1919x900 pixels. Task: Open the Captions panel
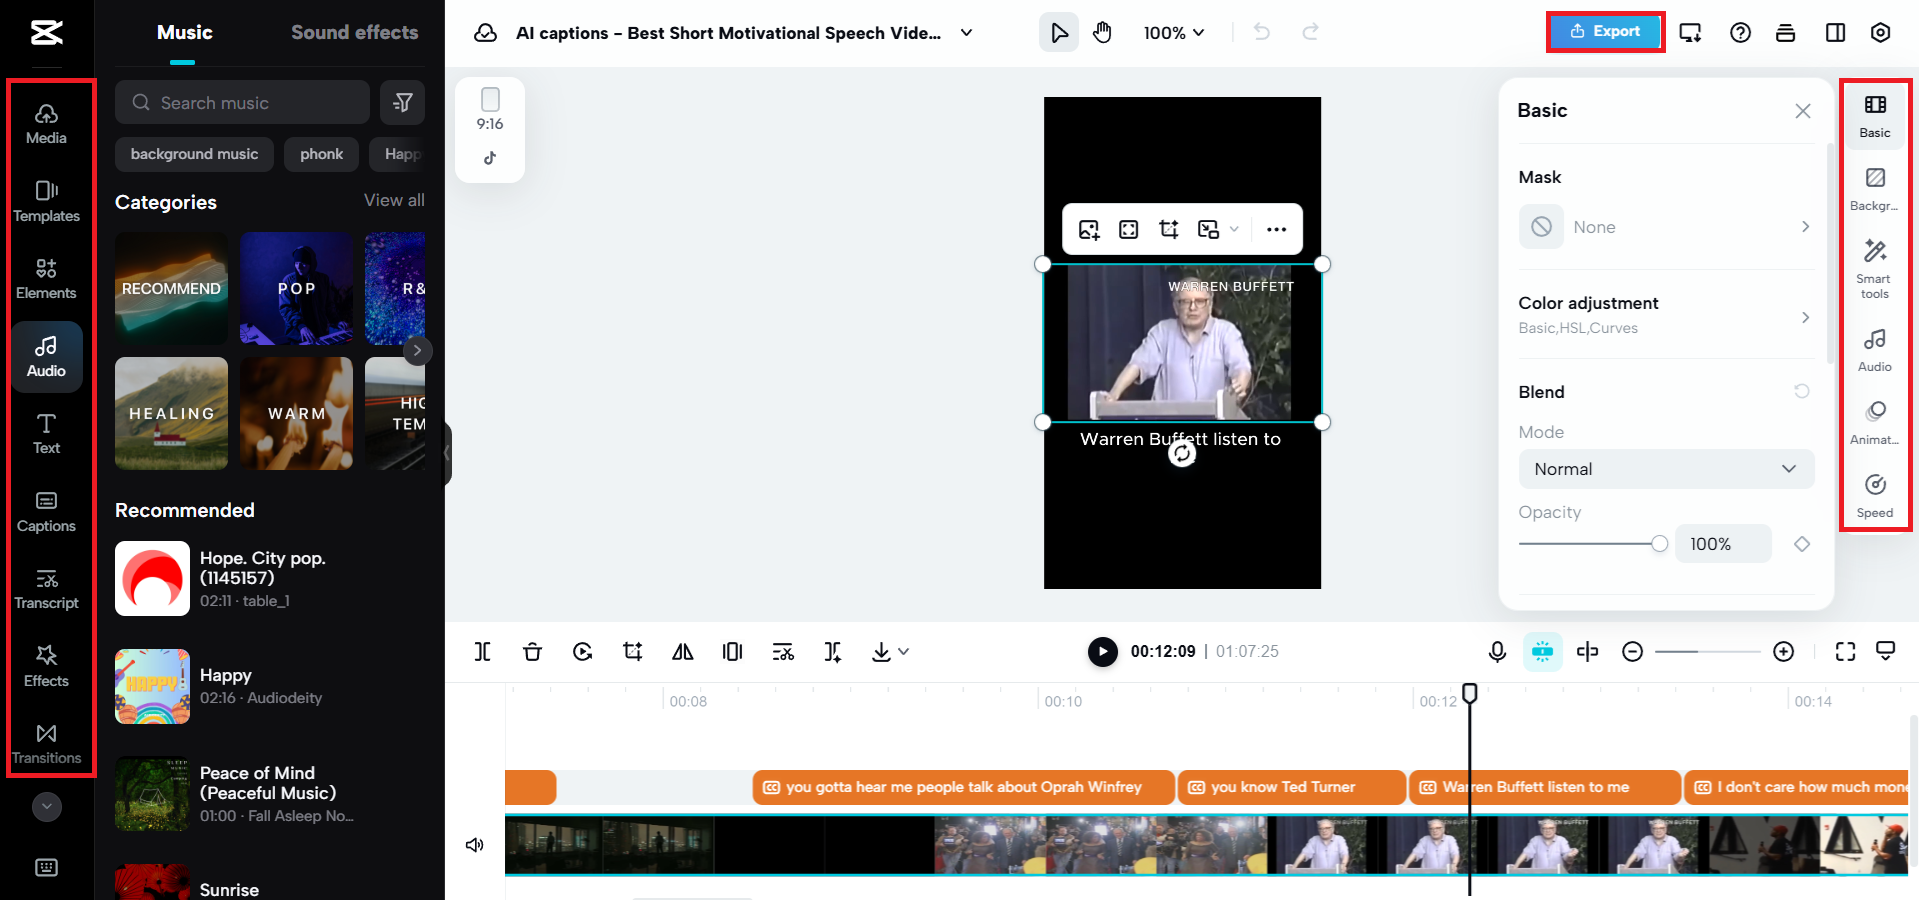coord(46,510)
